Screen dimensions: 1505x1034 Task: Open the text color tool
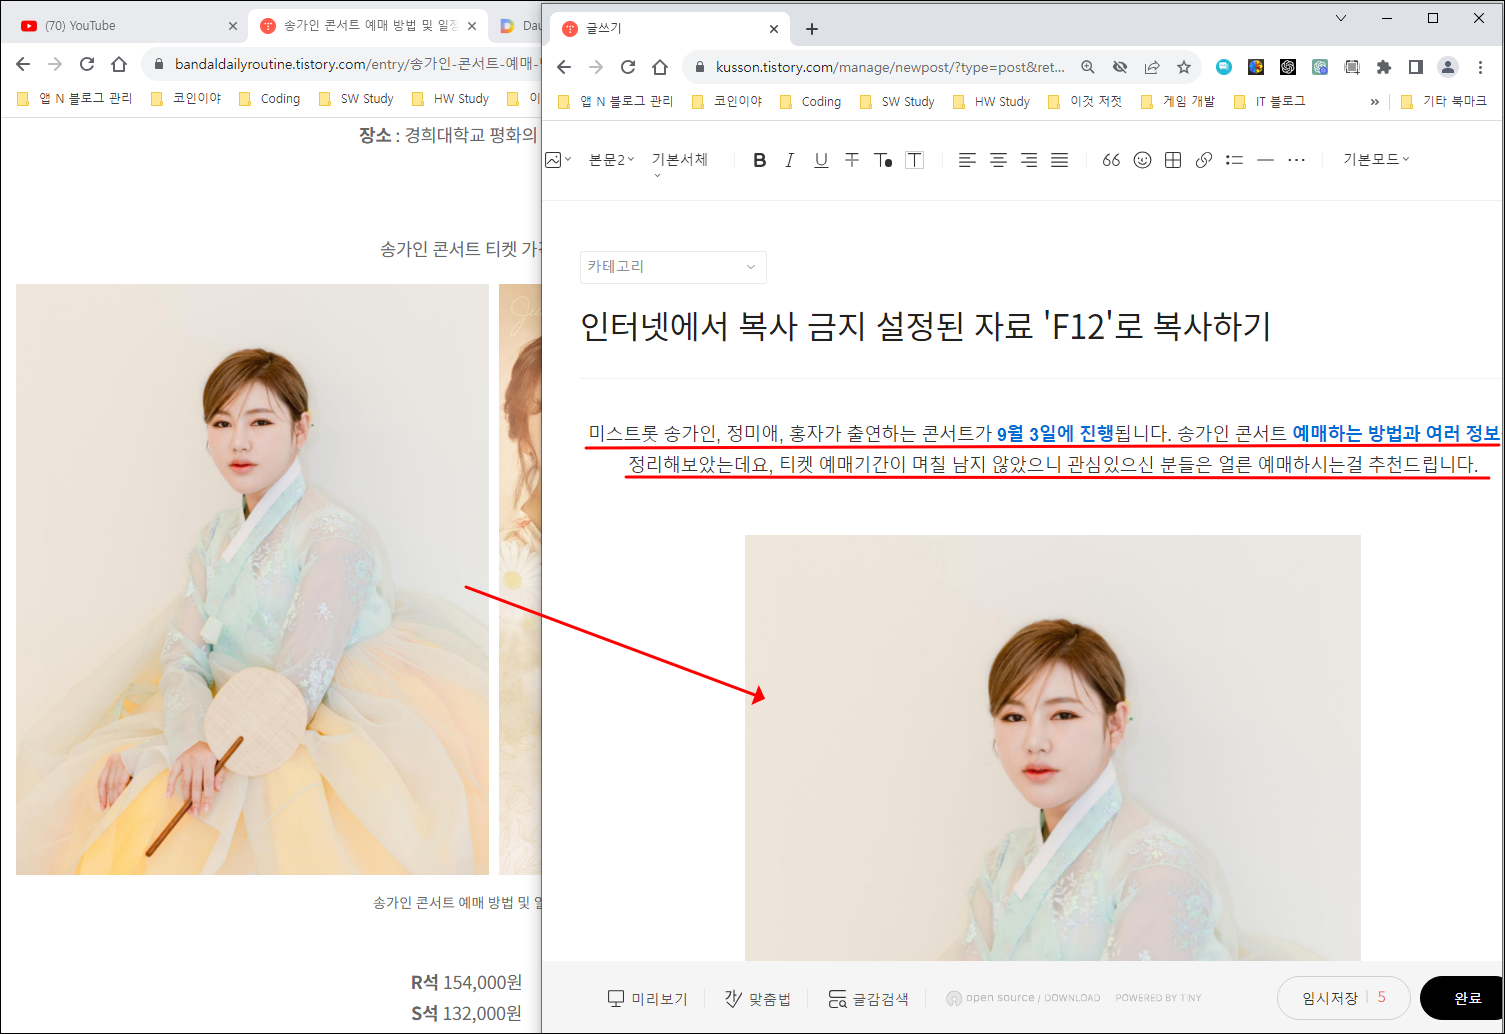tap(883, 160)
